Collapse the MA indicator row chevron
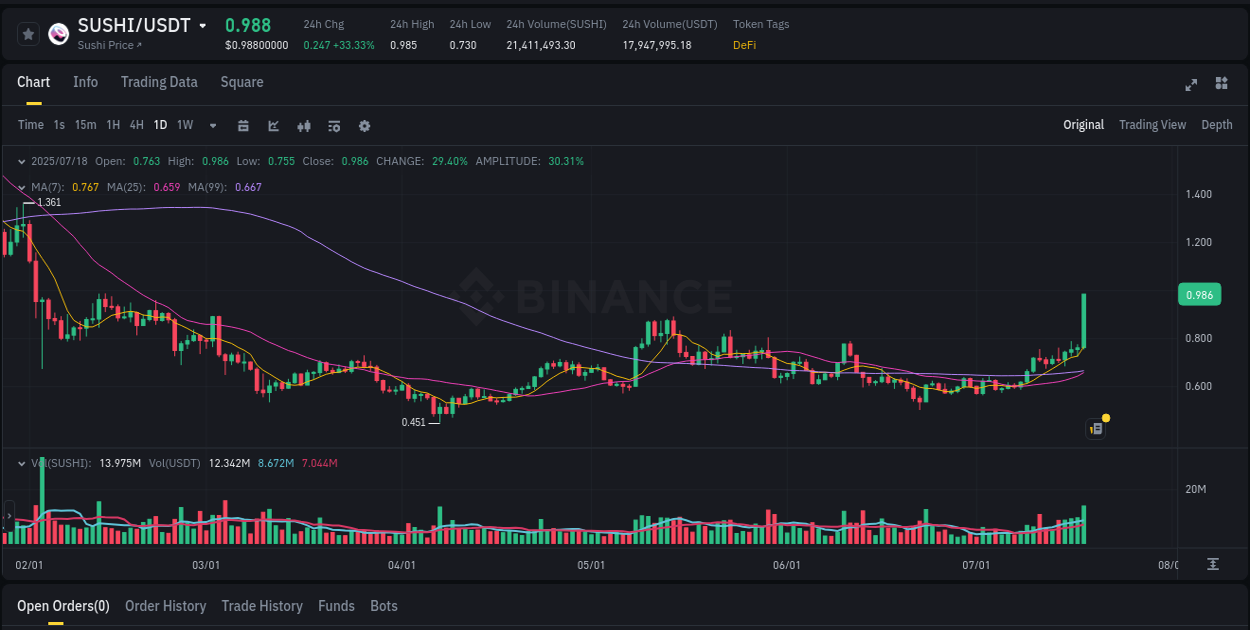 (21, 187)
